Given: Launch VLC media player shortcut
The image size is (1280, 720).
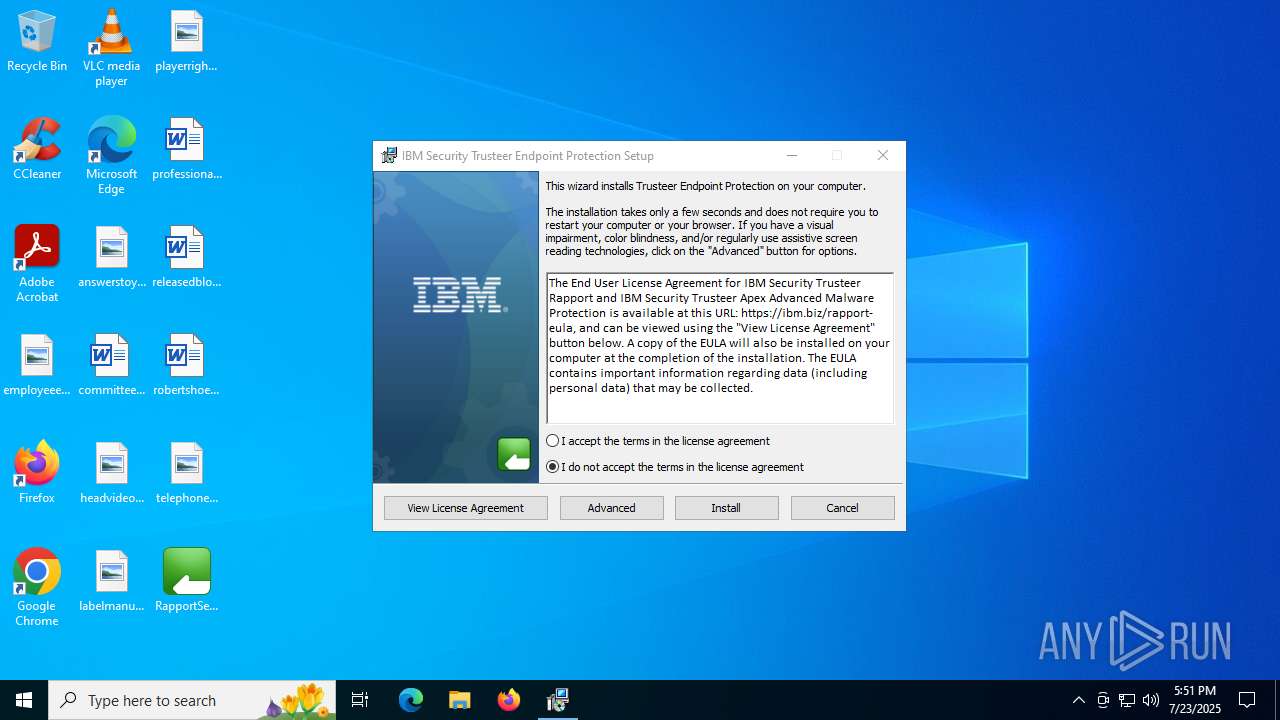Looking at the screenshot, I should 111,48.
